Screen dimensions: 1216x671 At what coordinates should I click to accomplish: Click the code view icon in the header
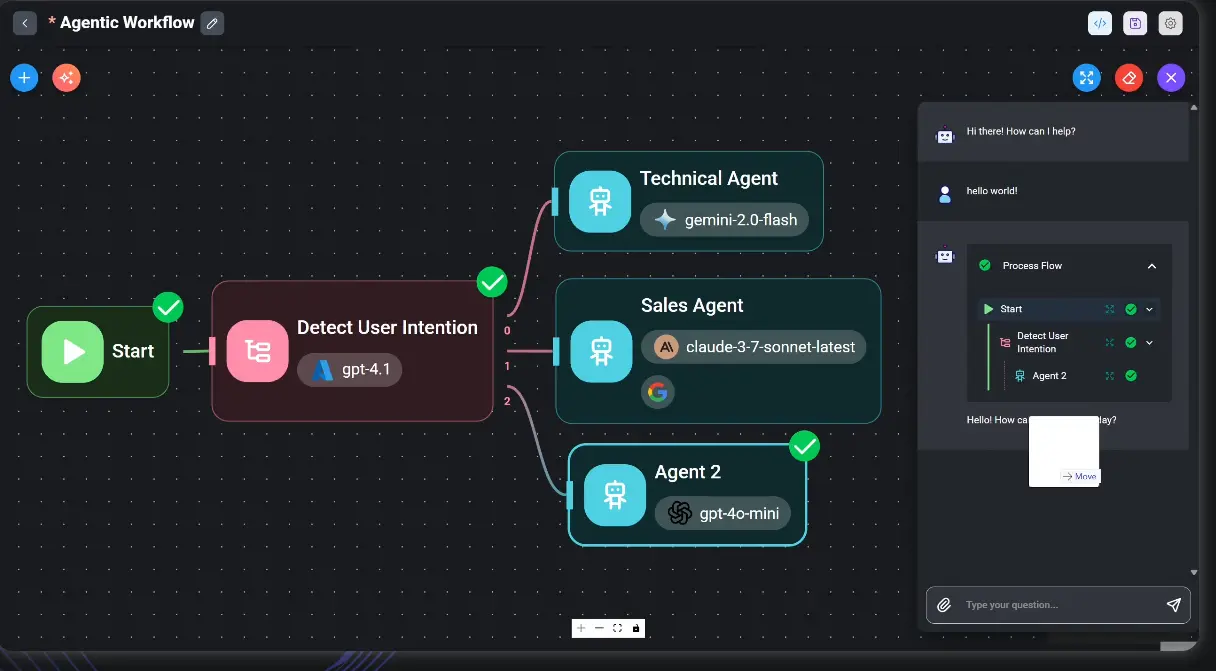(x=1100, y=24)
